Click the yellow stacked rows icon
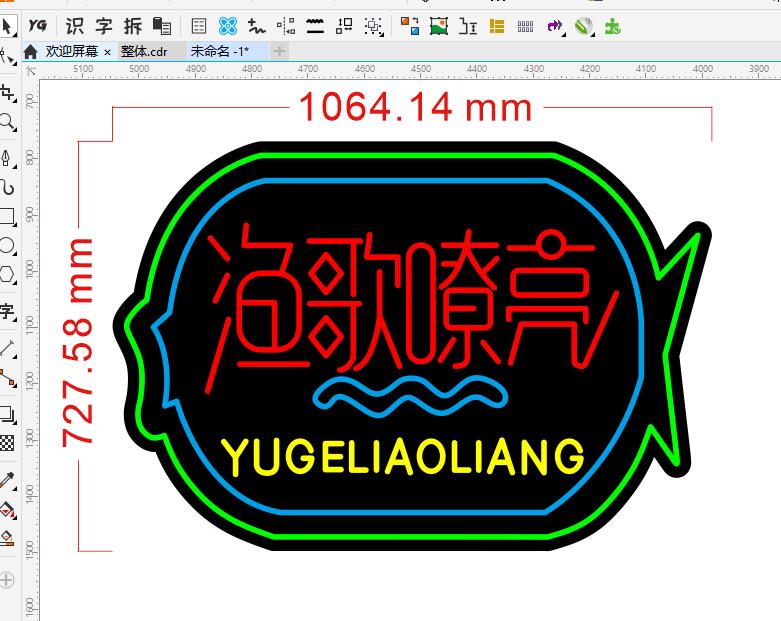Viewport: 781px width, 621px height. click(497, 26)
